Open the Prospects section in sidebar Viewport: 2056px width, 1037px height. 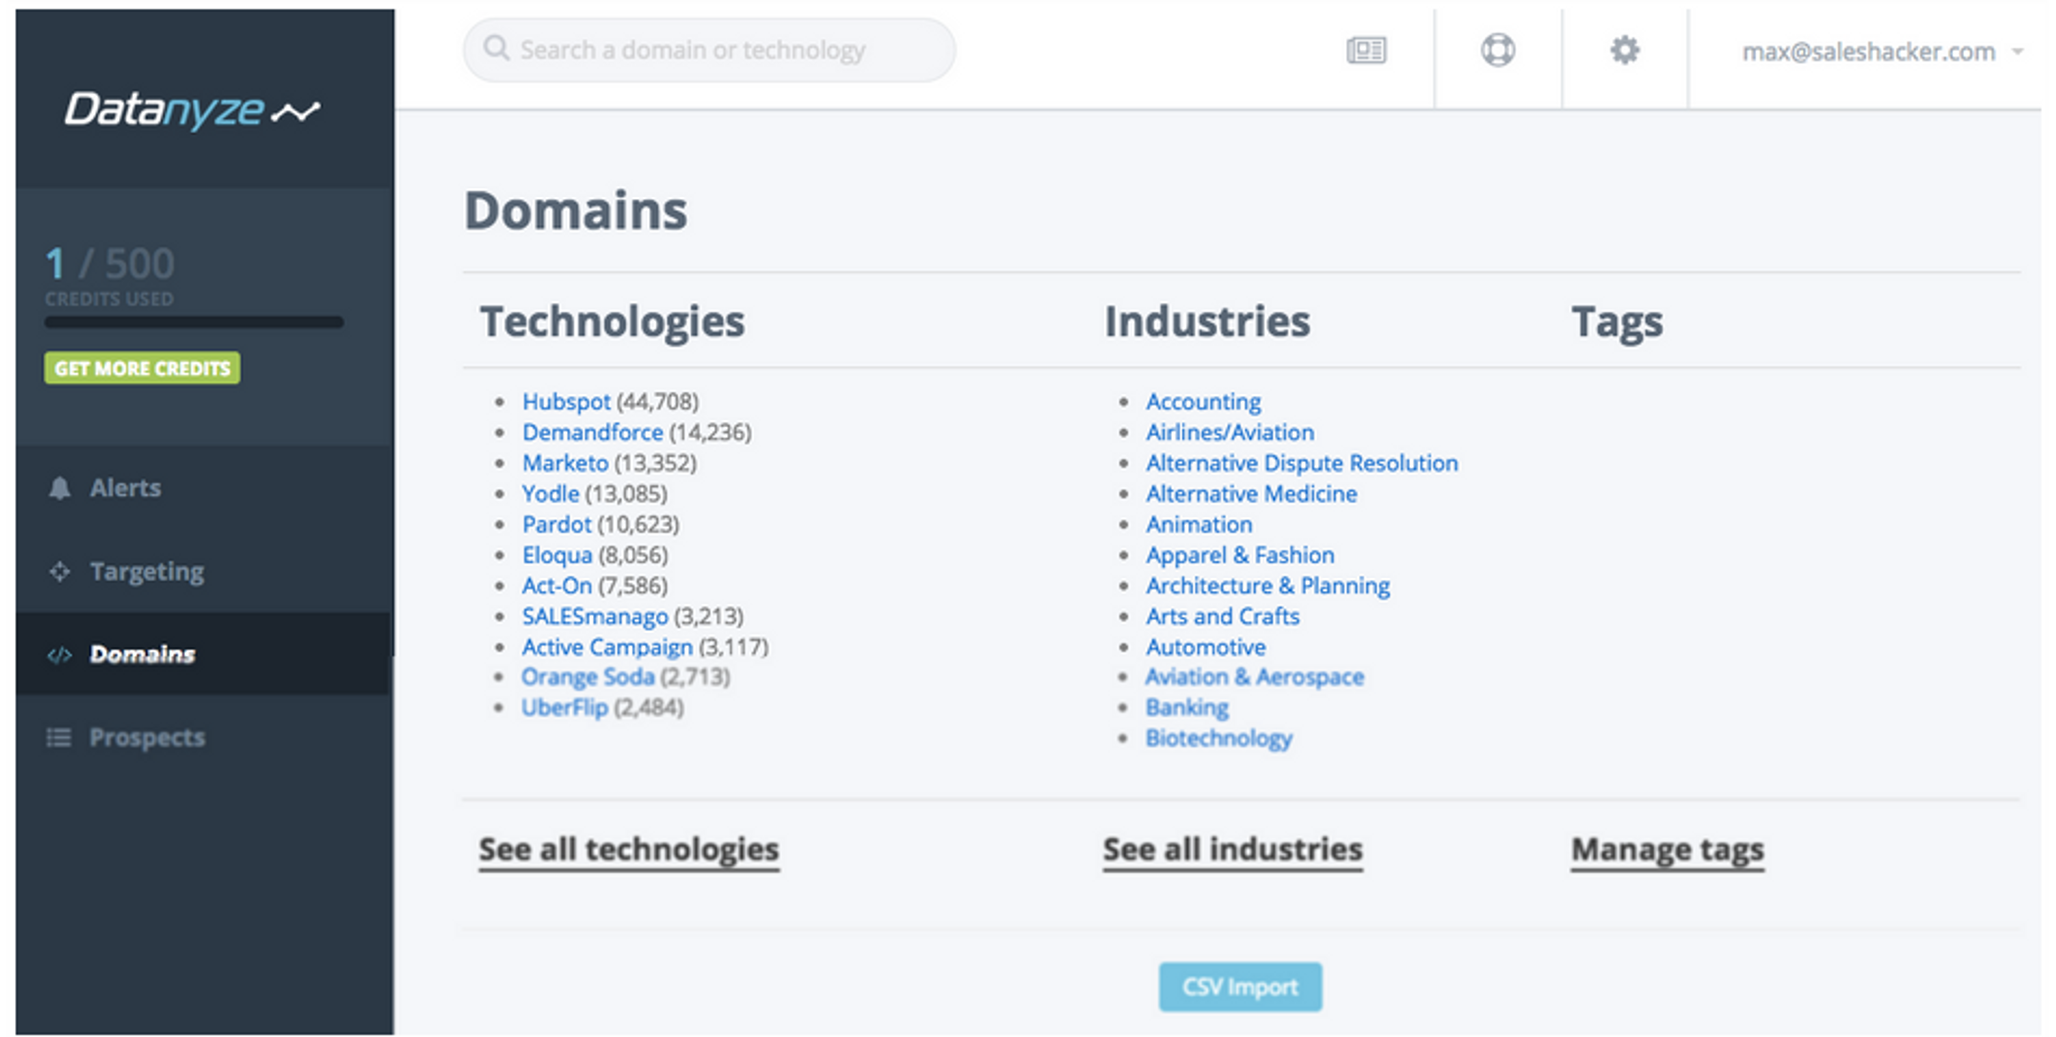tap(147, 738)
